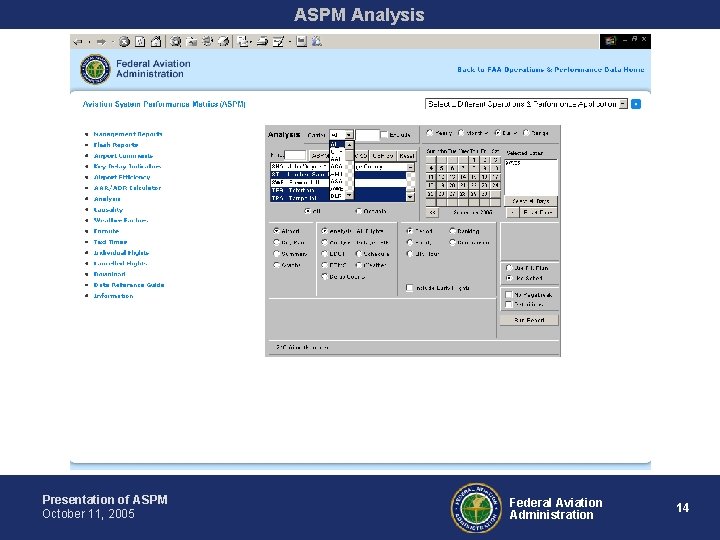
Task: Pick day 21 in the calendar
Action: pos(463,185)
